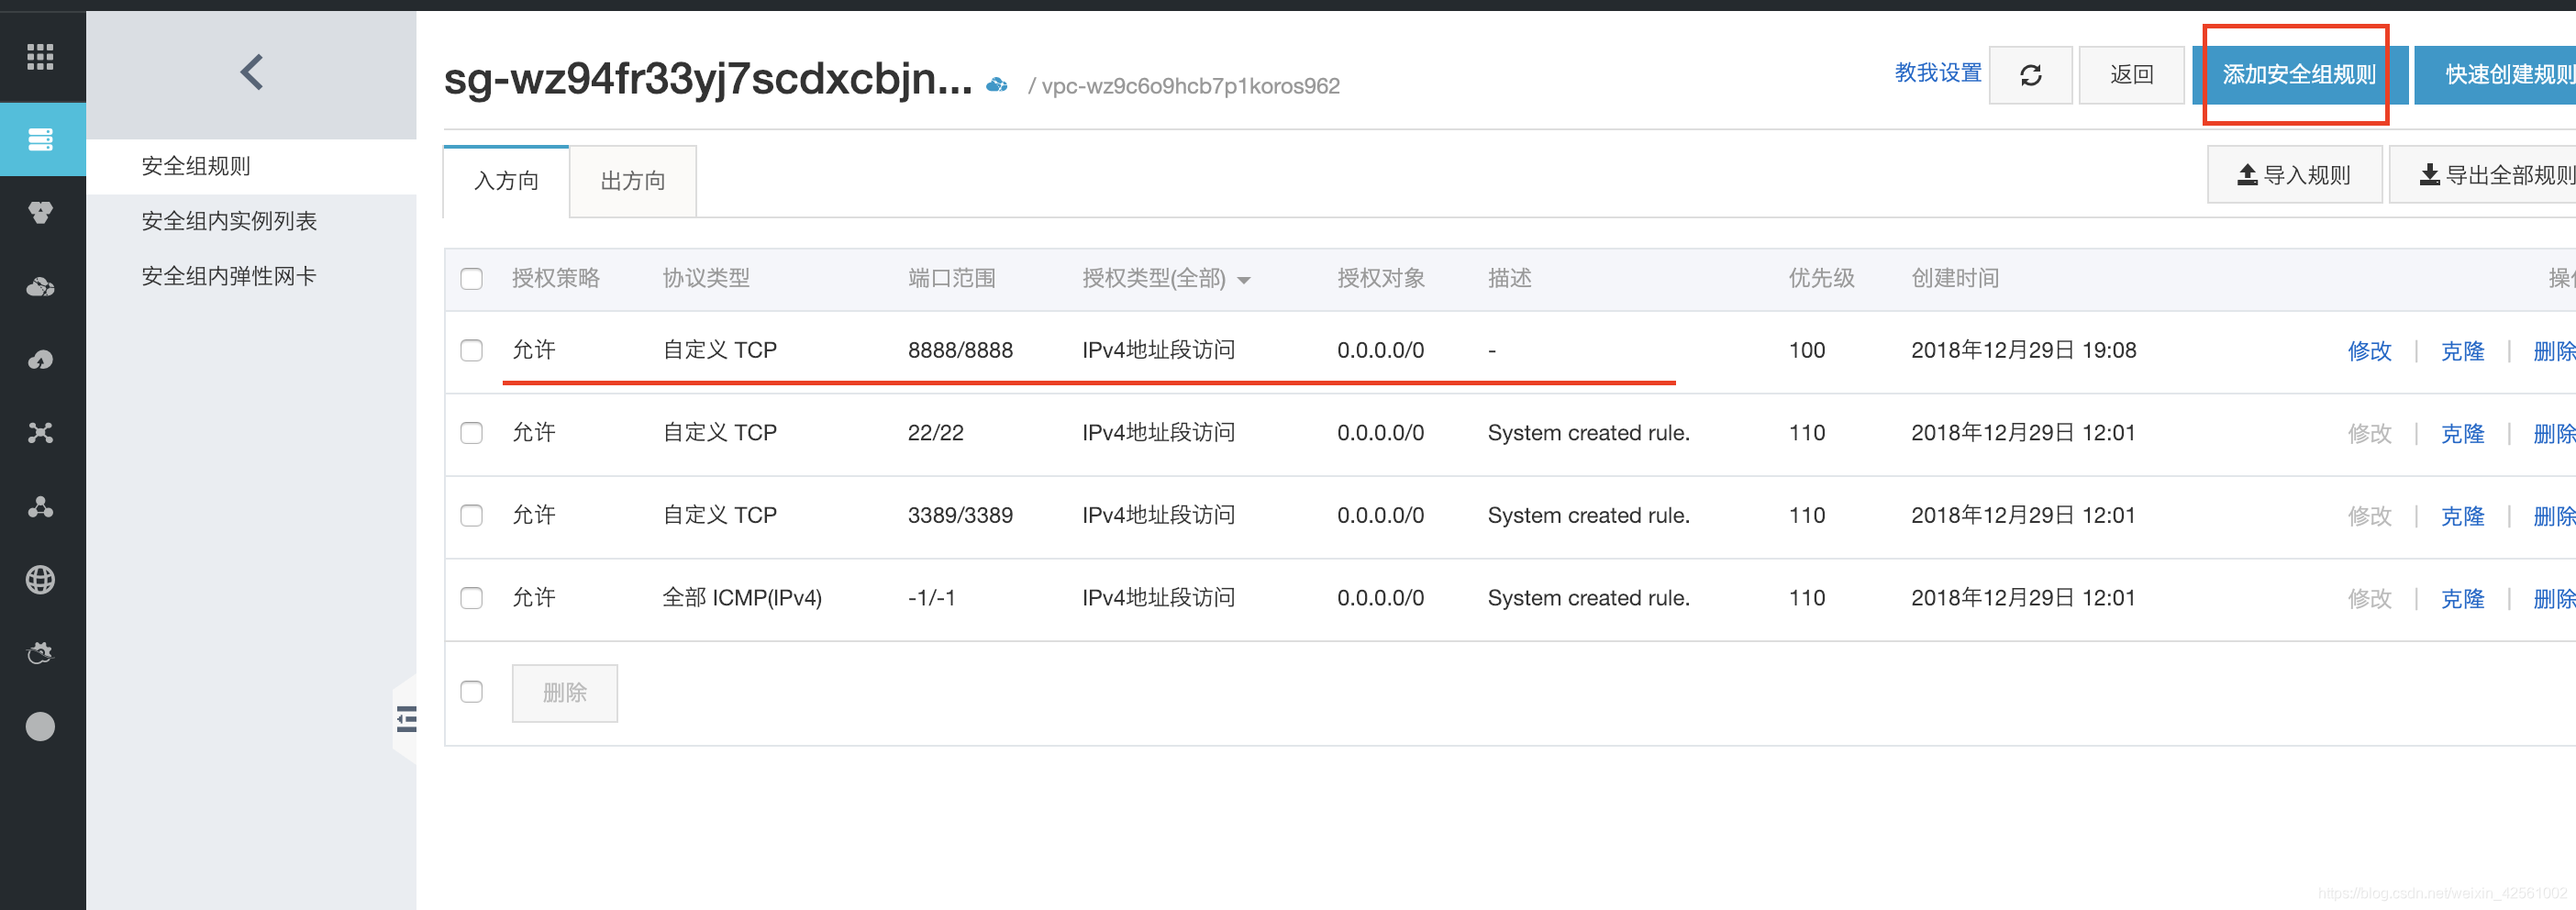Click System created rule. in the 3389/3389 row
This screenshot has width=2576, height=910.
[x=1588, y=515]
